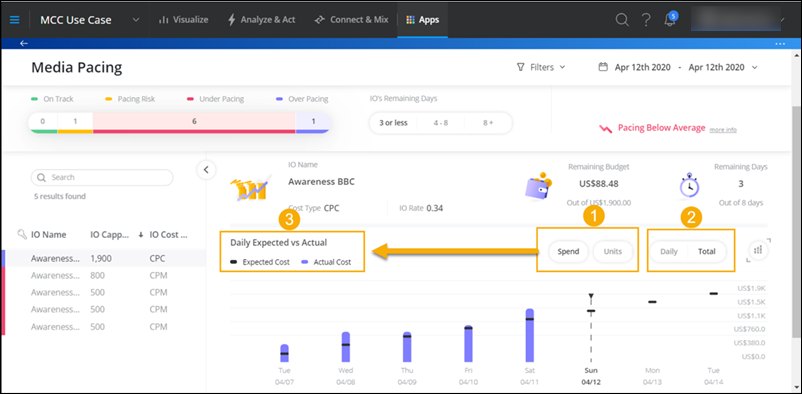The width and height of the screenshot is (802, 394).
Task: Select the IO row with cap 800
Action: (103, 276)
